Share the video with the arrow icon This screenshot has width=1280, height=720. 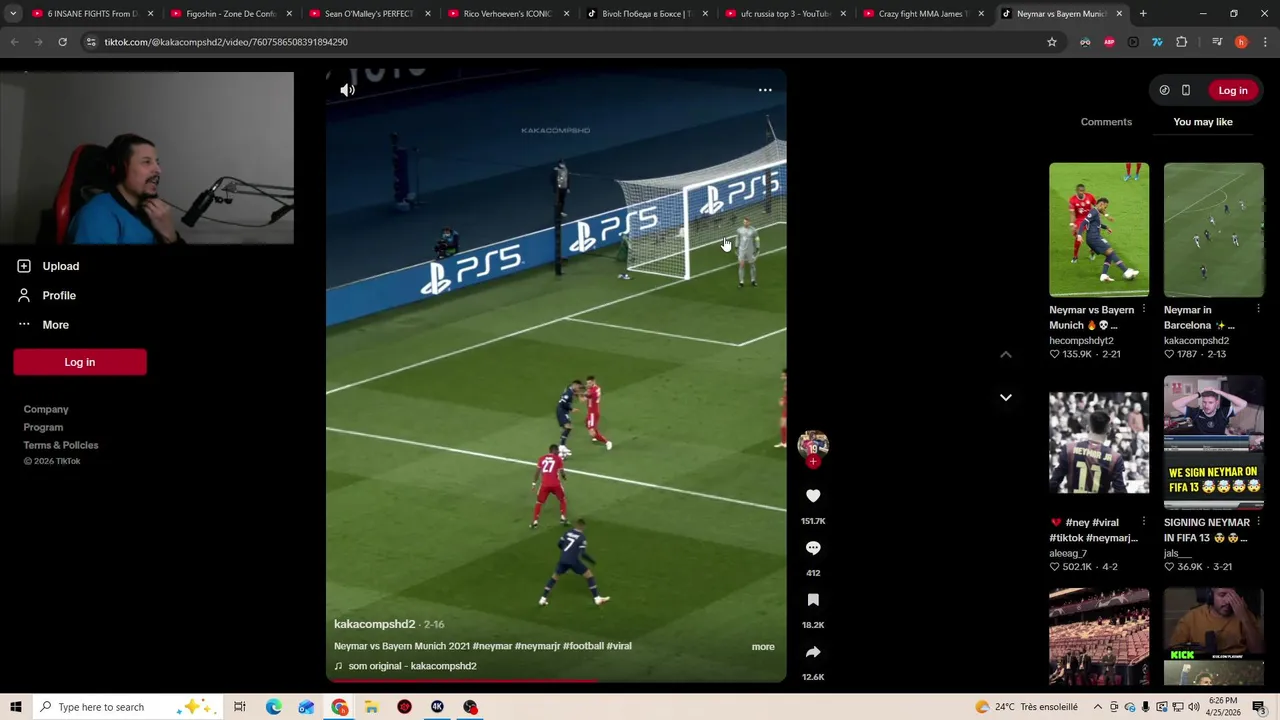pyautogui.click(x=813, y=652)
